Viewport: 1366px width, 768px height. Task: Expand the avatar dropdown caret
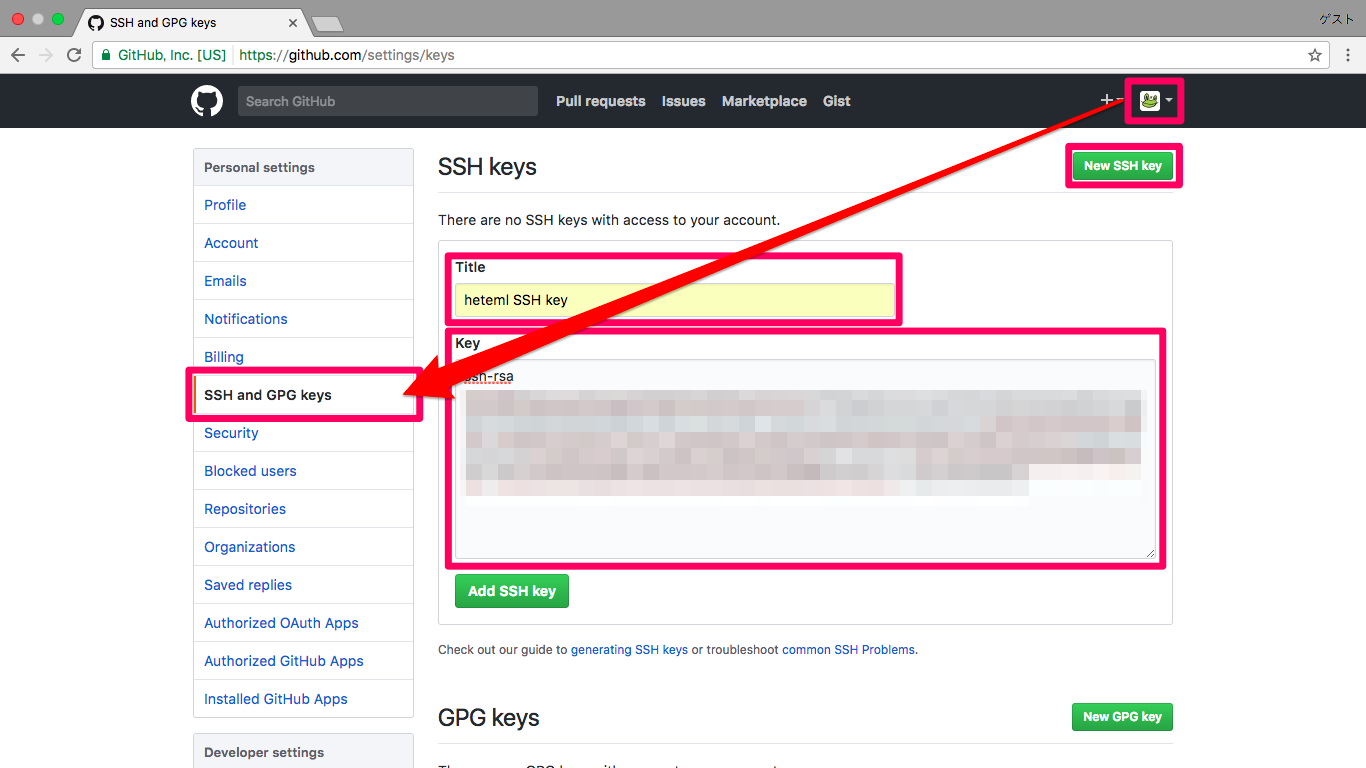[1168, 100]
